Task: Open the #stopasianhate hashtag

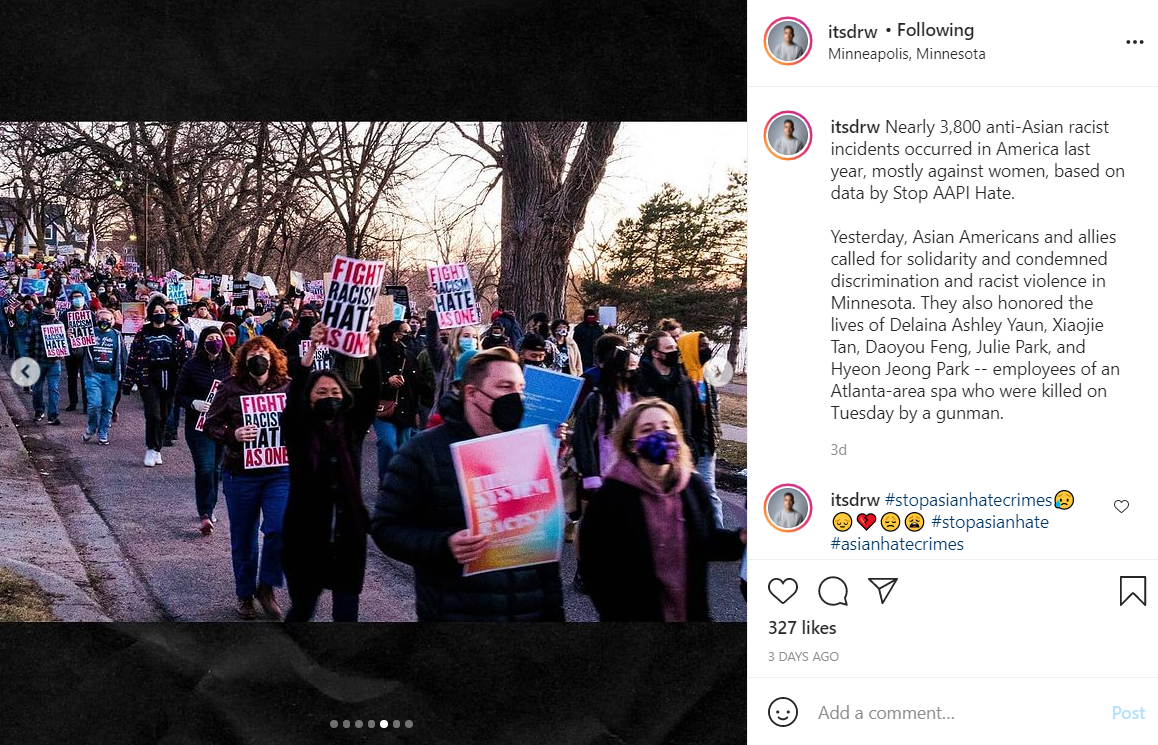Action: point(990,522)
